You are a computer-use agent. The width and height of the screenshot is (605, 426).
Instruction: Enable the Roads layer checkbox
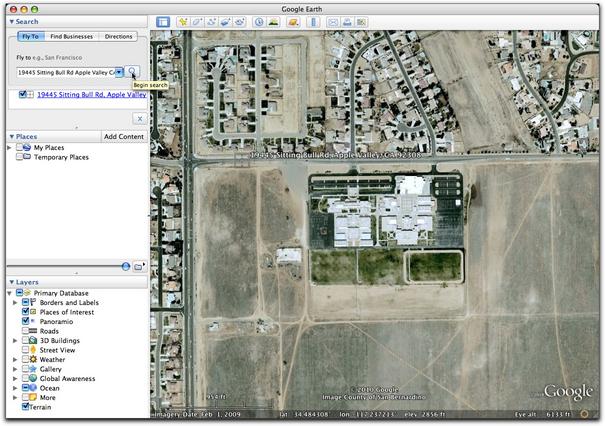(x=25, y=331)
